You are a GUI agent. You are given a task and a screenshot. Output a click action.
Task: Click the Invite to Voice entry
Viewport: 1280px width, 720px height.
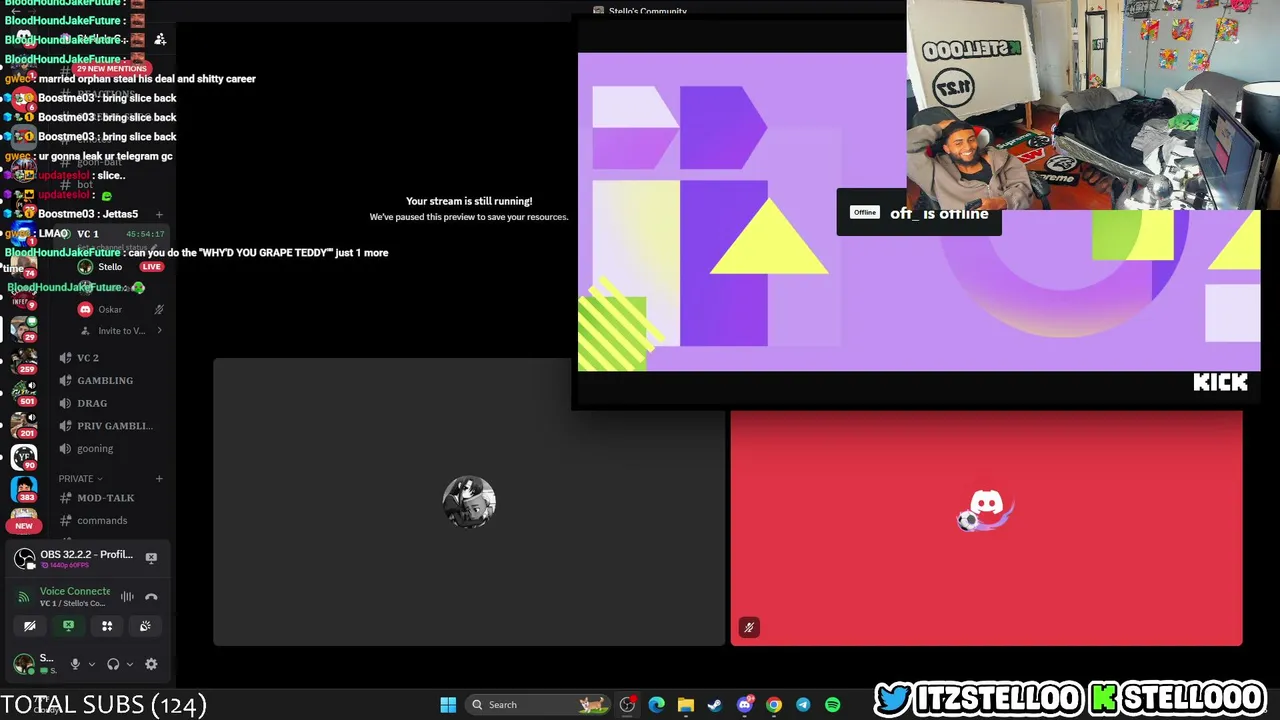[x=120, y=331]
